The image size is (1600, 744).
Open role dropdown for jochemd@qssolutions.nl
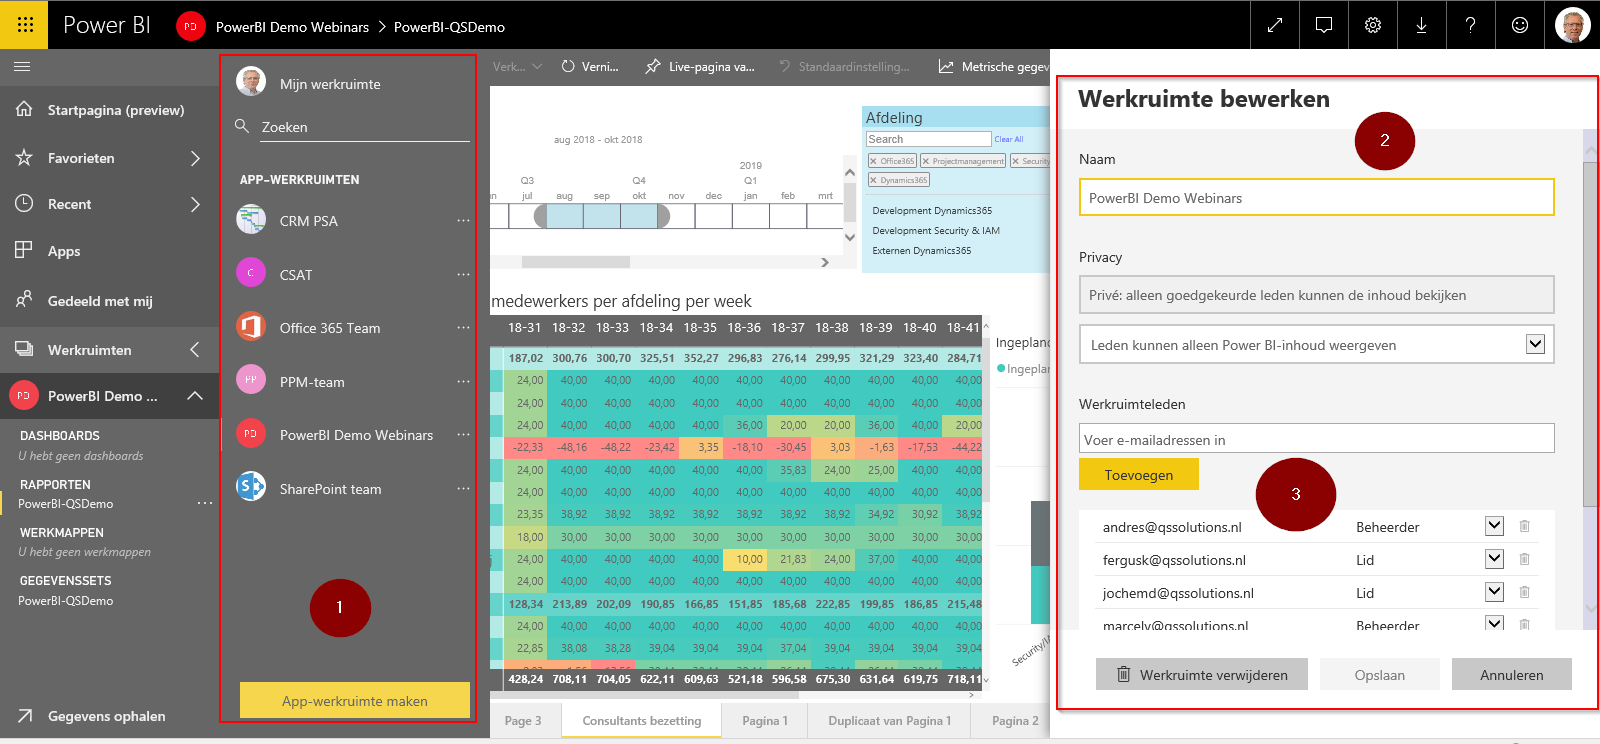pos(1494,592)
